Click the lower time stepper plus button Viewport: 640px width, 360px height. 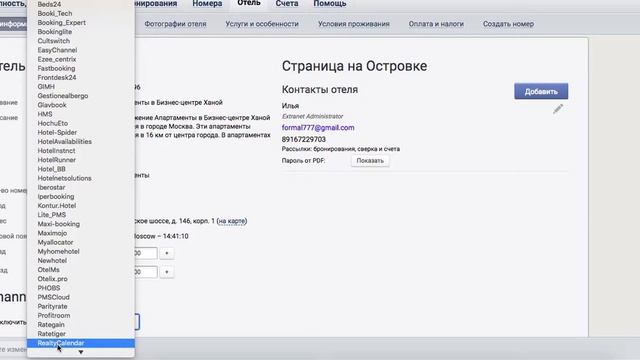click(x=167, y=272)
